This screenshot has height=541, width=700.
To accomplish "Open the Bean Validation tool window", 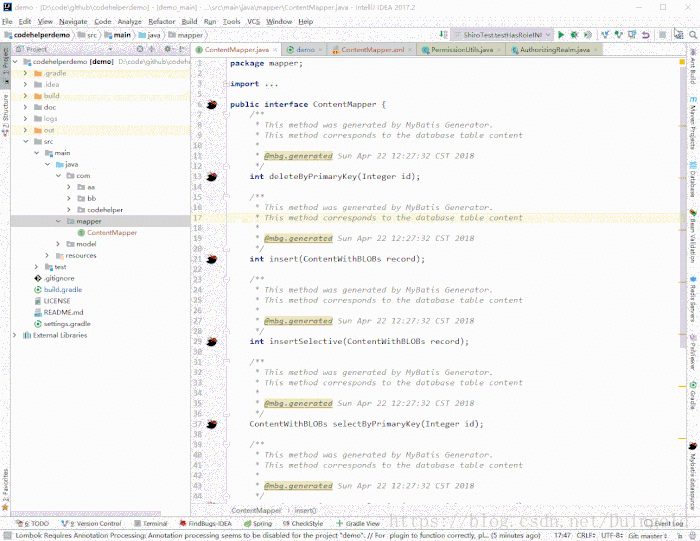I will tap(693, 237).
